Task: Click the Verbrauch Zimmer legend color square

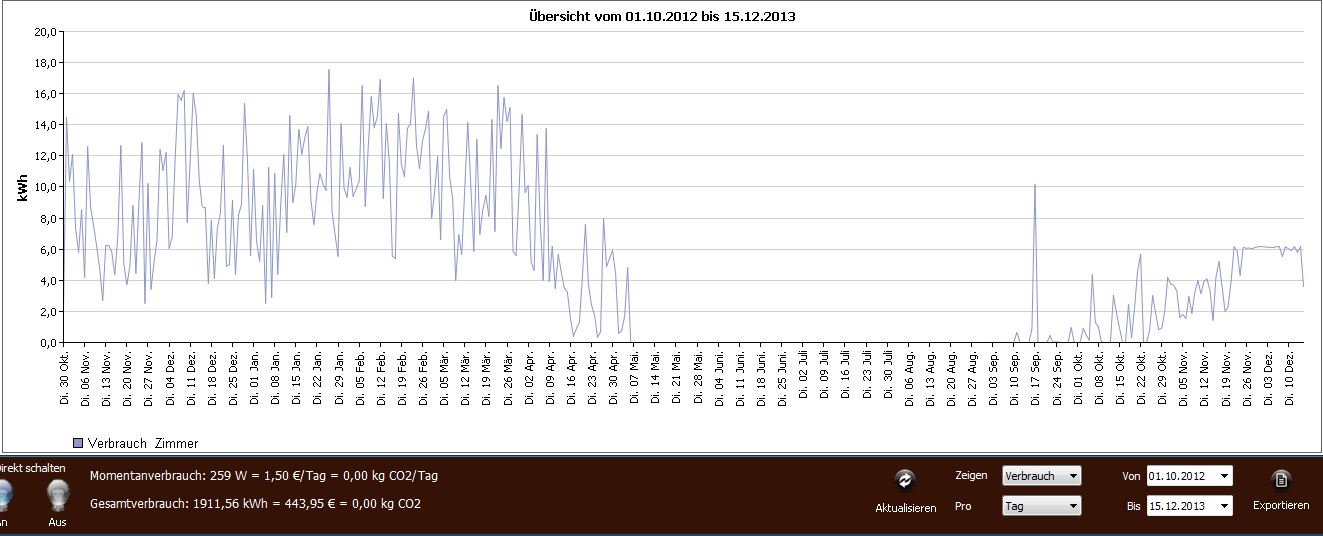Action: pyautogui.click(x=77, y=443)
